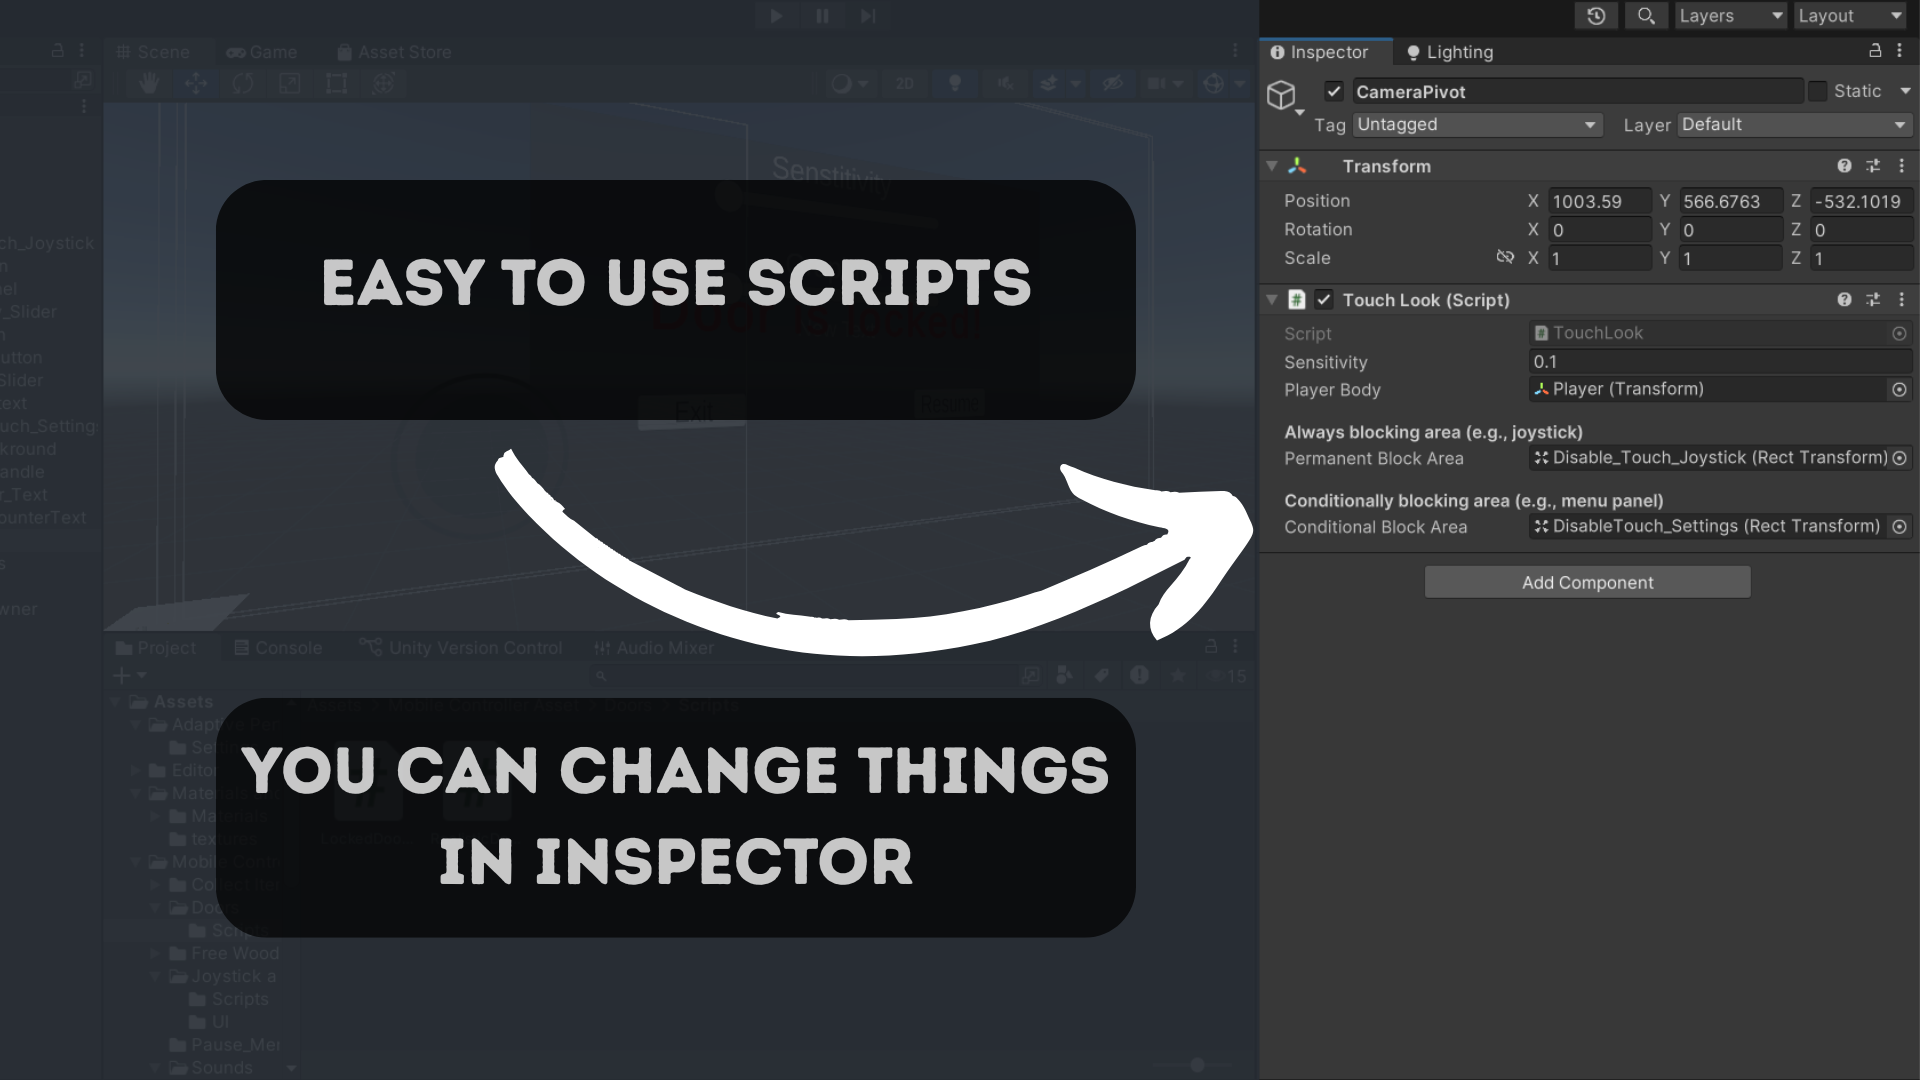The image size is (1920, 1080).
Task: Open Touch Look presets icon
Action: pos(1873,300)
